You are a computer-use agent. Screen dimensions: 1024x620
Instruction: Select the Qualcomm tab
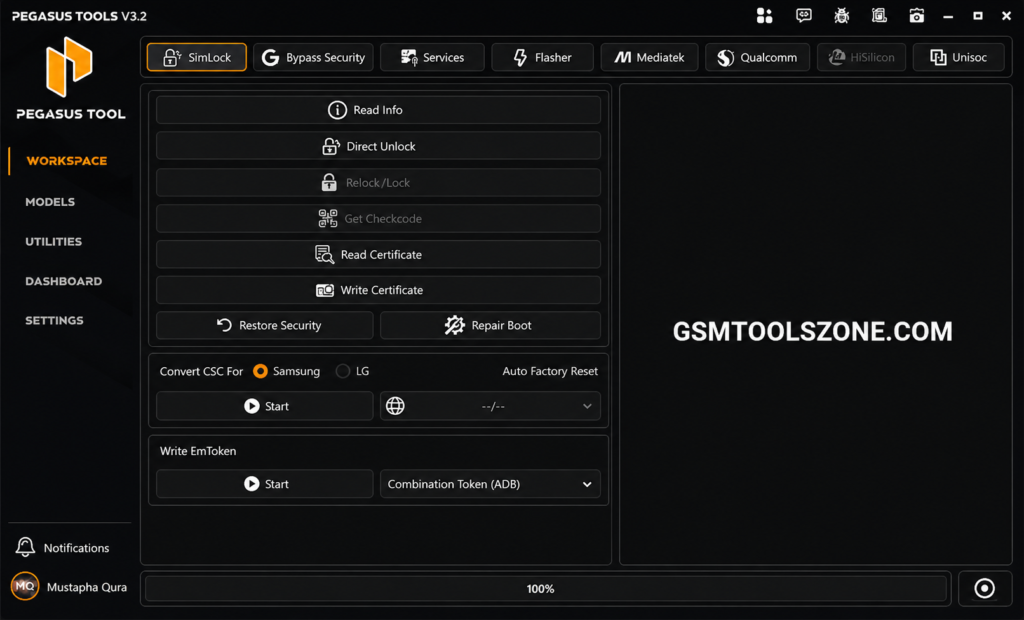pos(757,57)
